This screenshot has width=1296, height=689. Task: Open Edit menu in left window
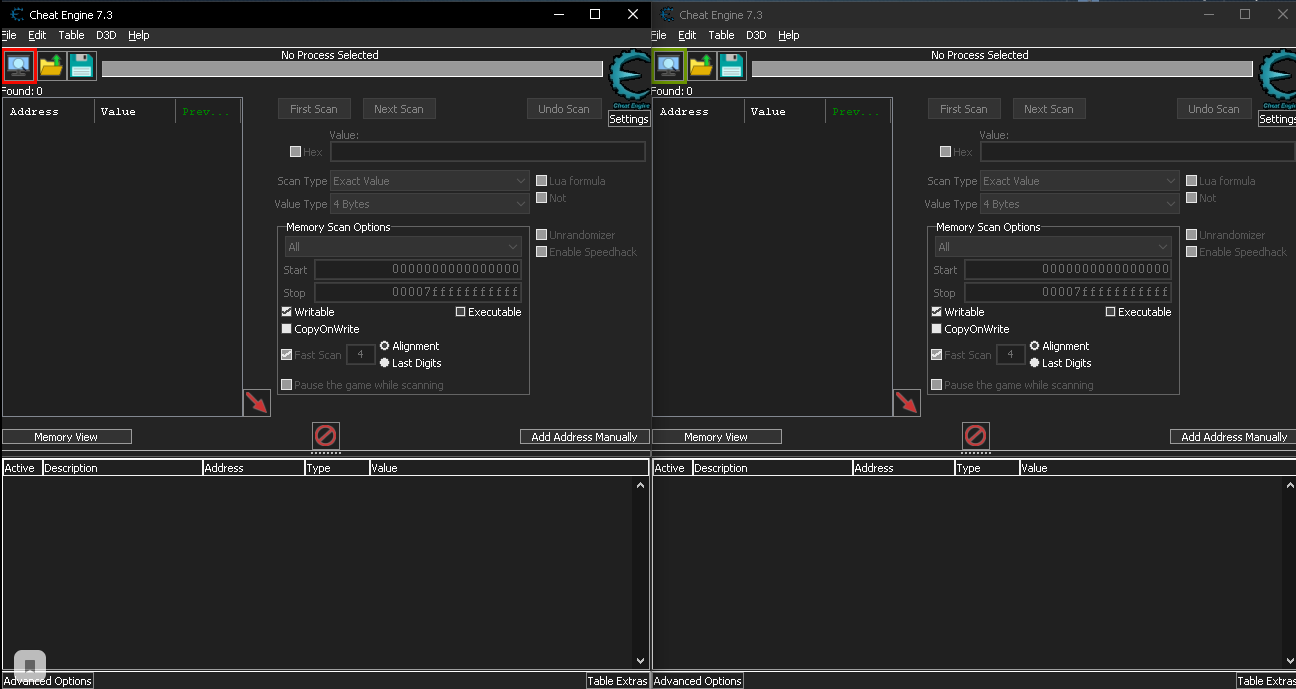tap(37, 35)
